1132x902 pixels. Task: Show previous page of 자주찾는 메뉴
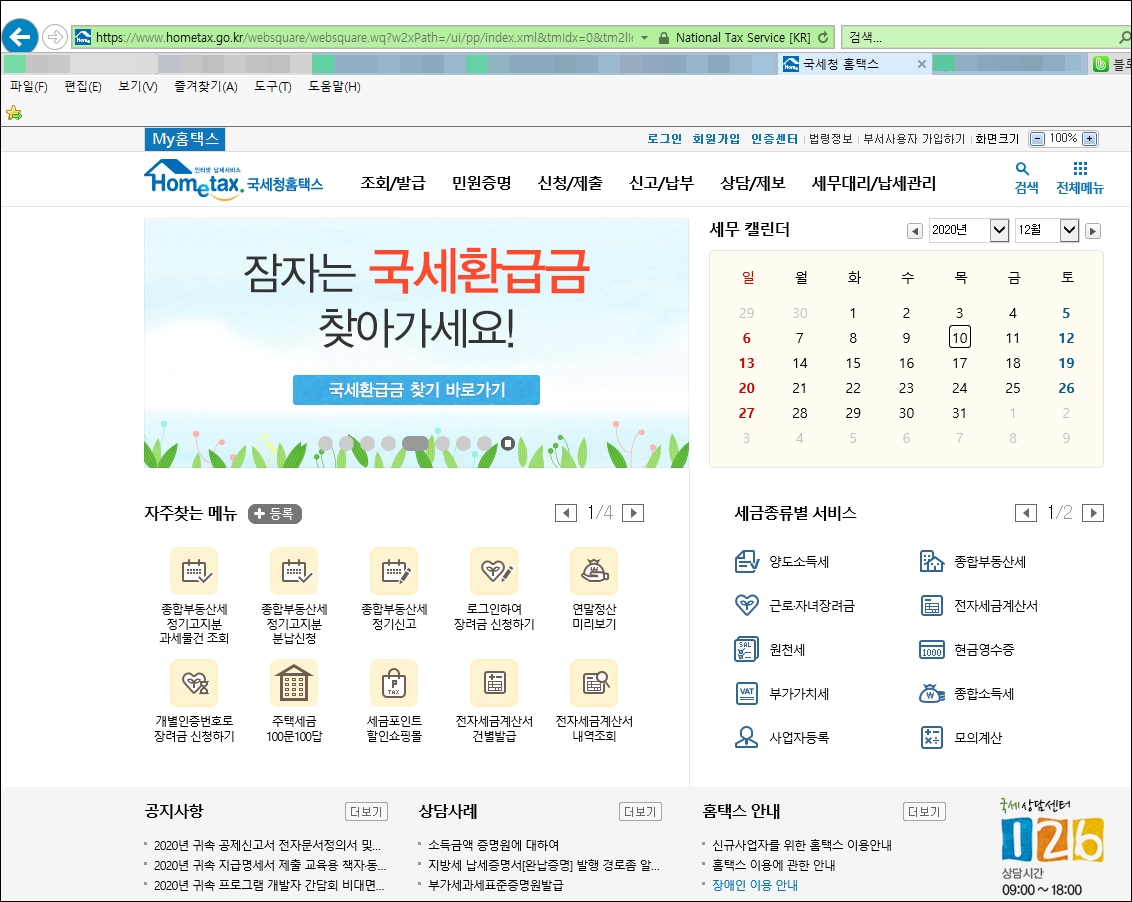coord(566,513)
